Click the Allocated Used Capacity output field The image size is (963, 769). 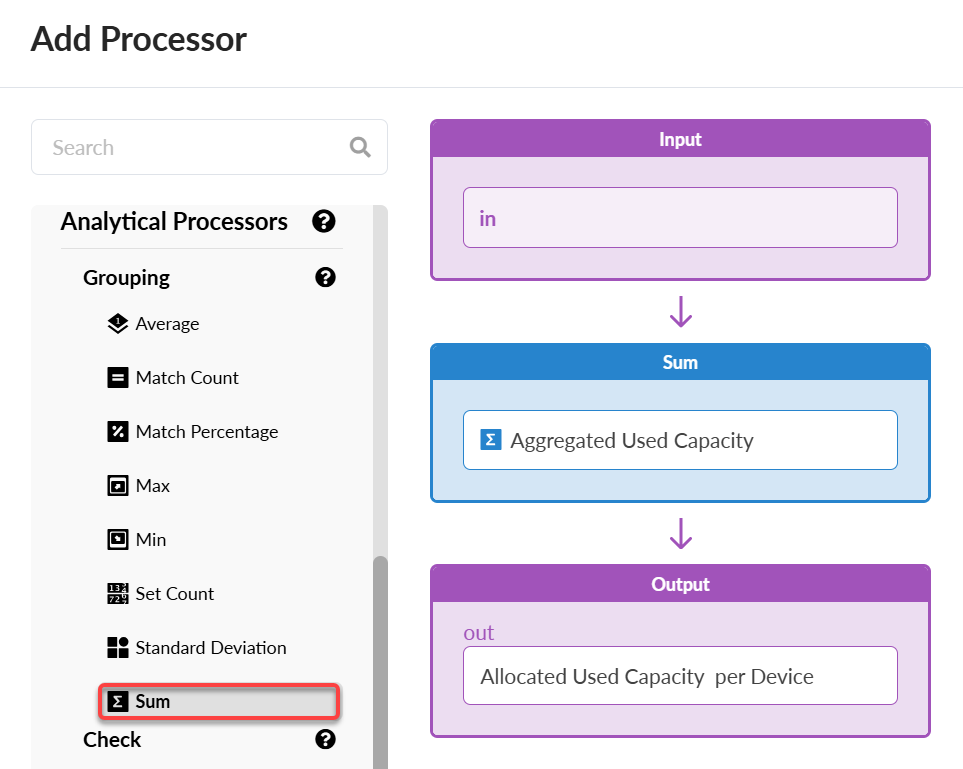tap(680, 676)
